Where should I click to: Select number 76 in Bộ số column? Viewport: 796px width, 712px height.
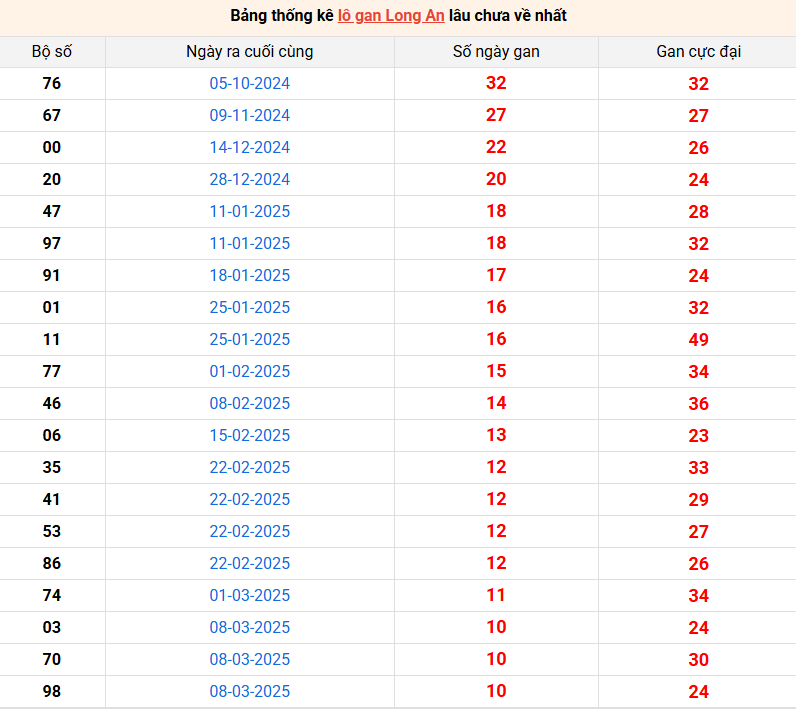(x=52, y=83)
